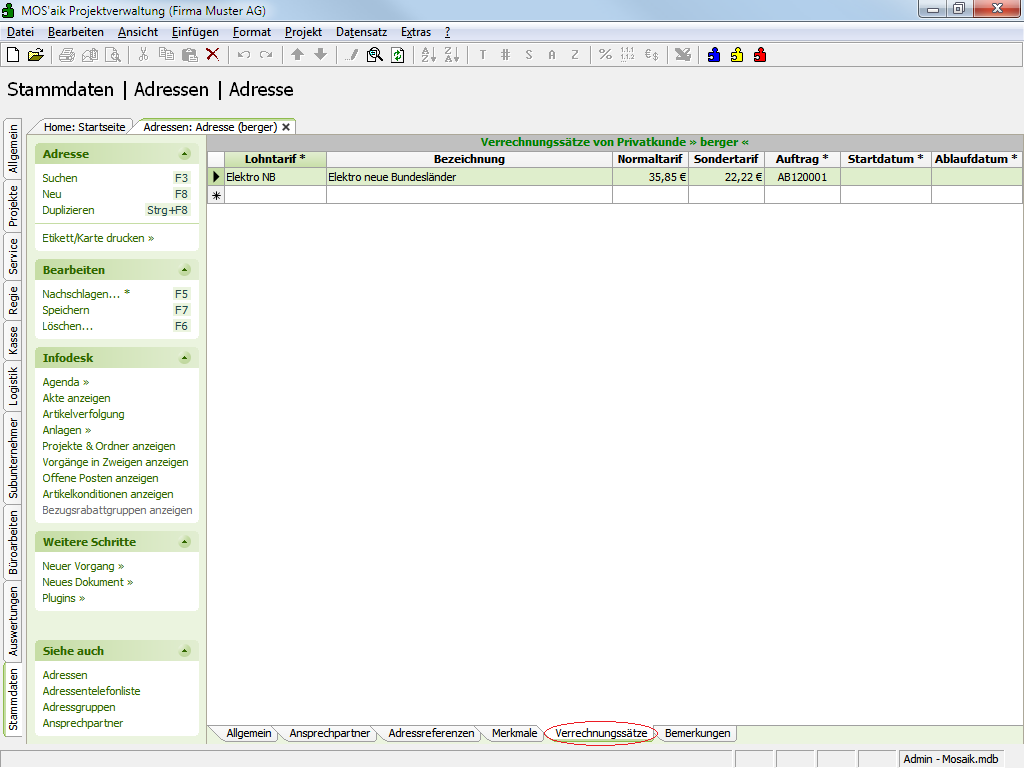
Task: Click Etikett/Karte drucken link
Action: pos(98,238)
